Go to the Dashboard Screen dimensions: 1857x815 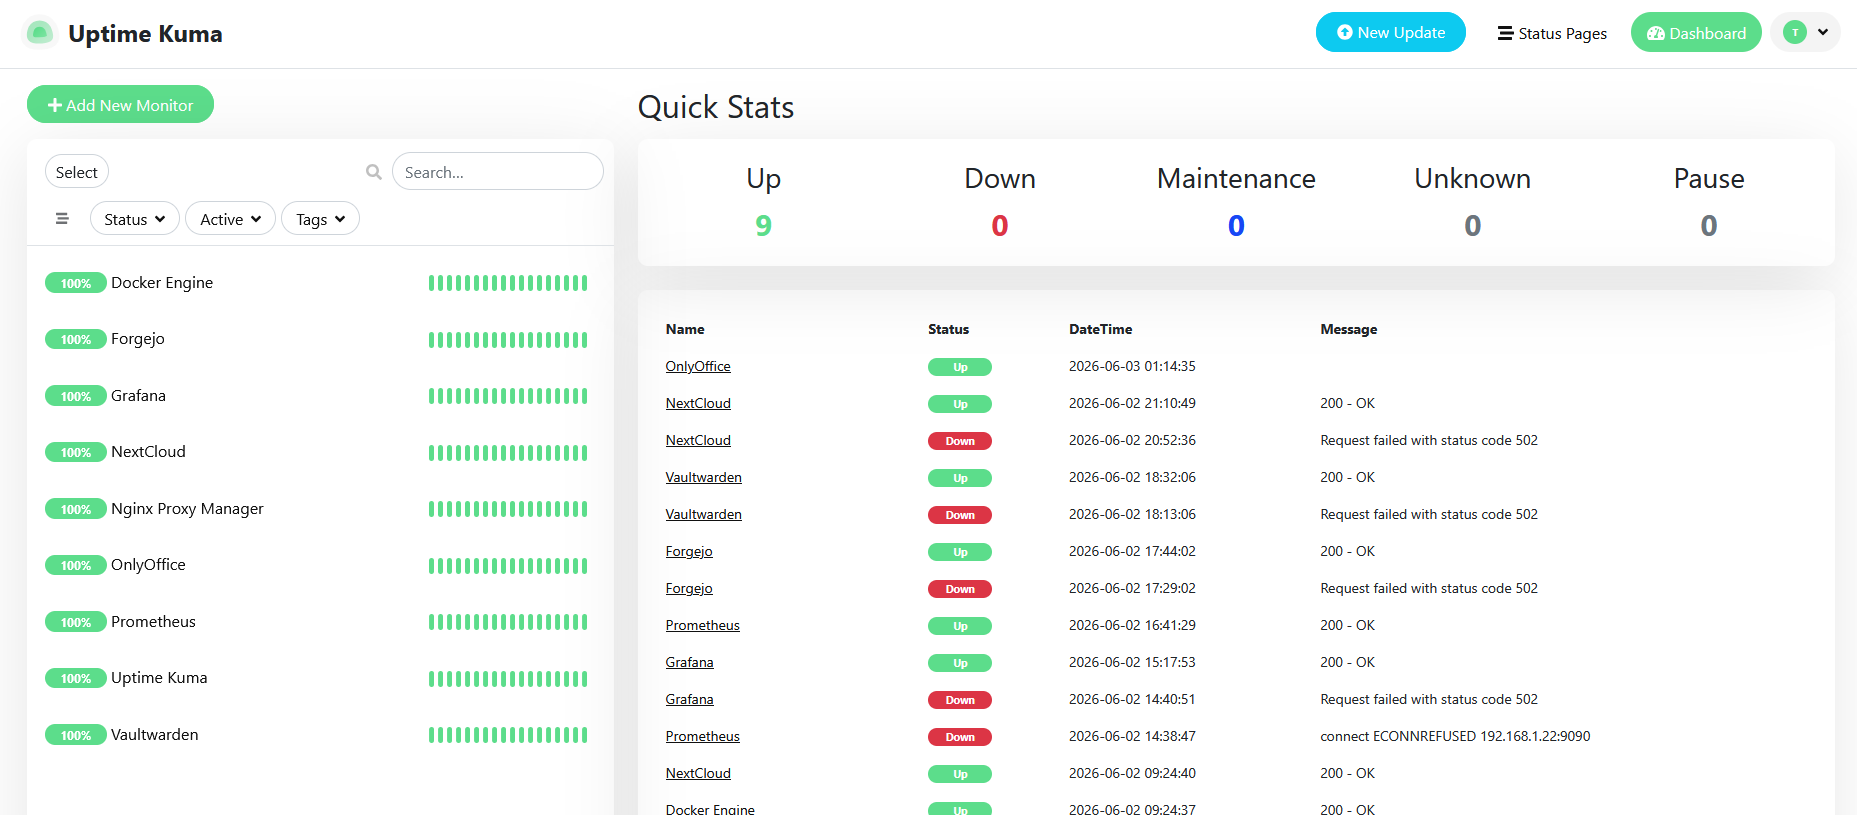[x=1696, y=32]
